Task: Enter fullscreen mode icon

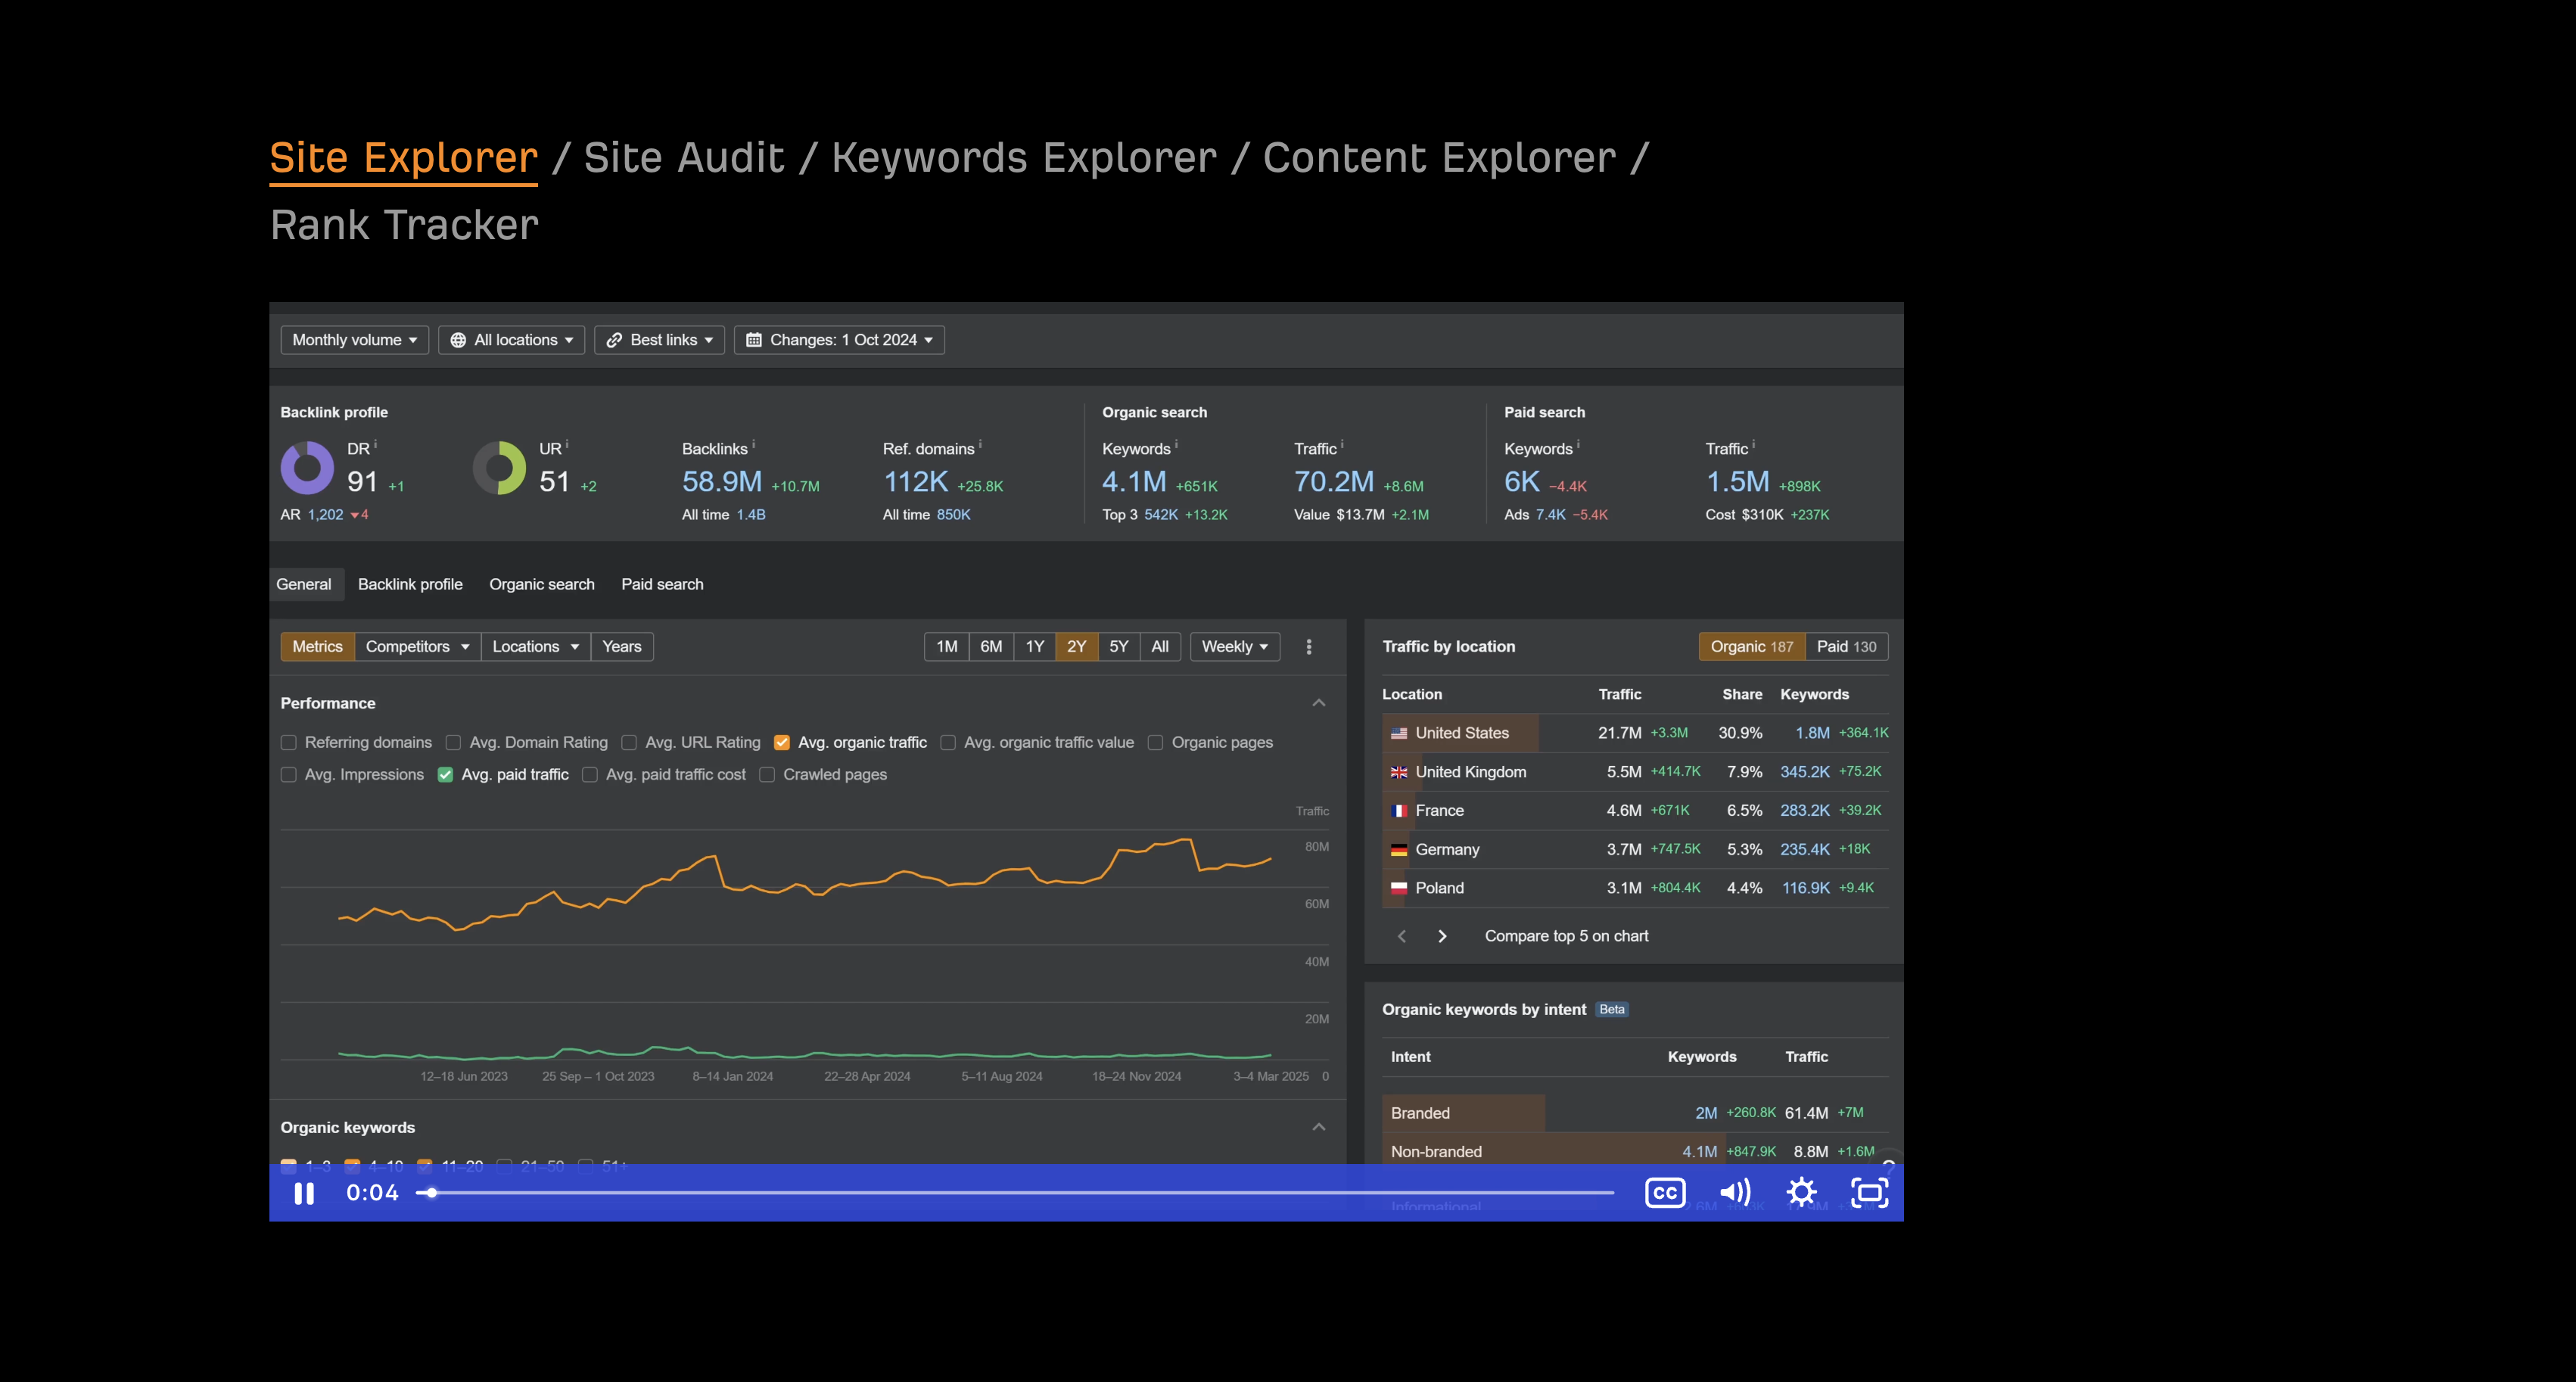Action: point(1869,1193)
